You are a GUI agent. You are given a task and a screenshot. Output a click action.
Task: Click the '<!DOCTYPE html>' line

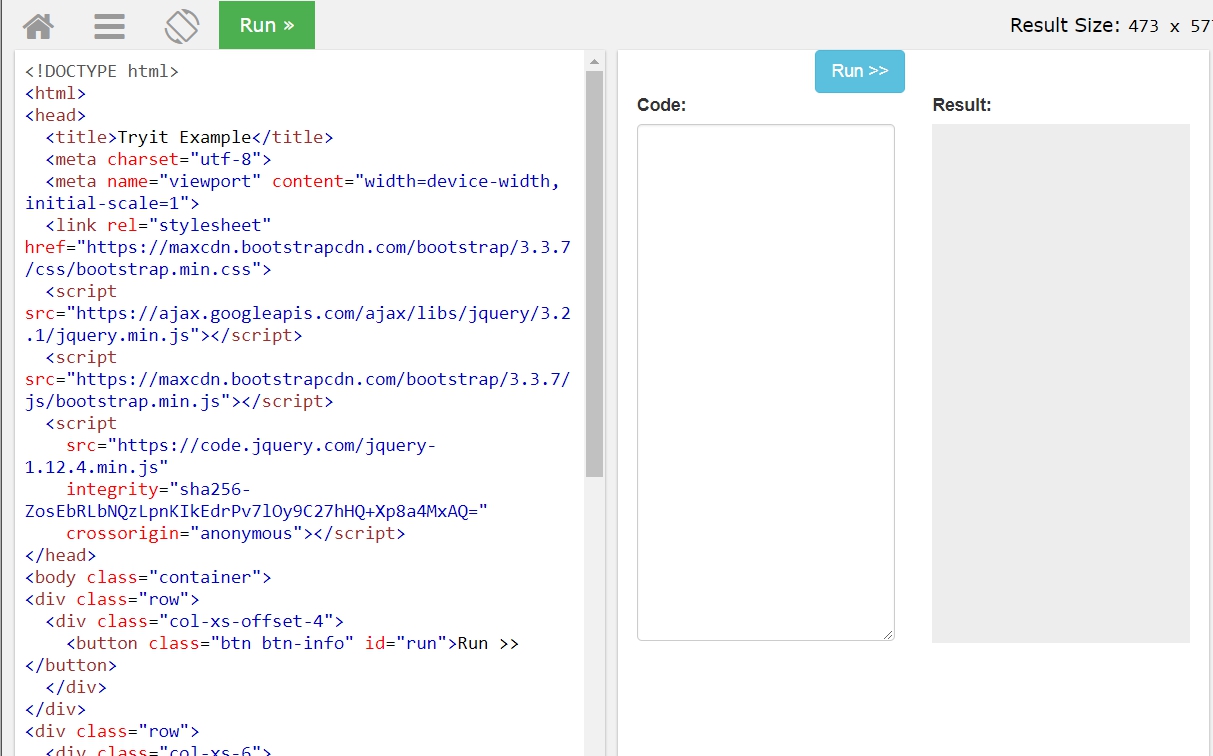(102, 72)
